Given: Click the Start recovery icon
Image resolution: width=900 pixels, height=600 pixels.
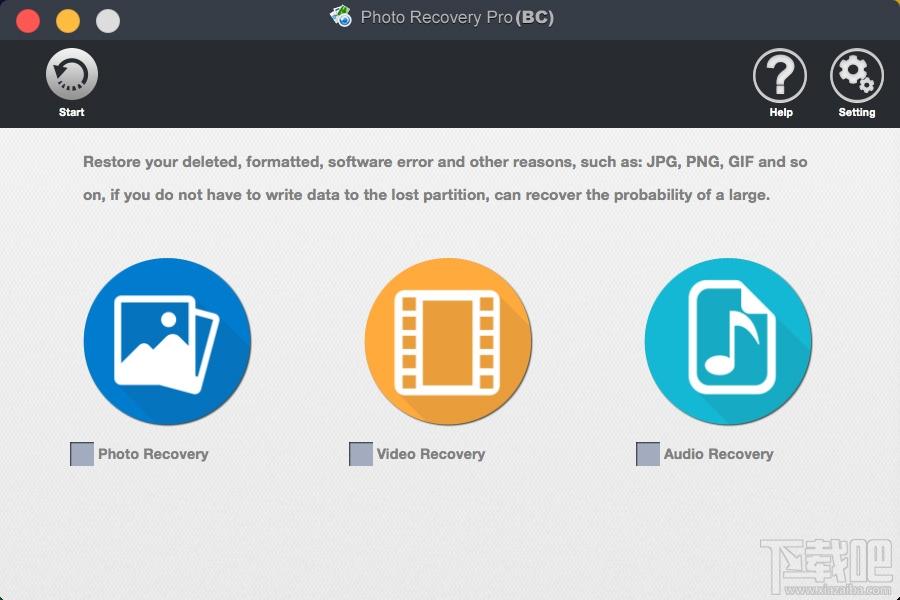Looking at the screenshot, I should click(72, 75).
